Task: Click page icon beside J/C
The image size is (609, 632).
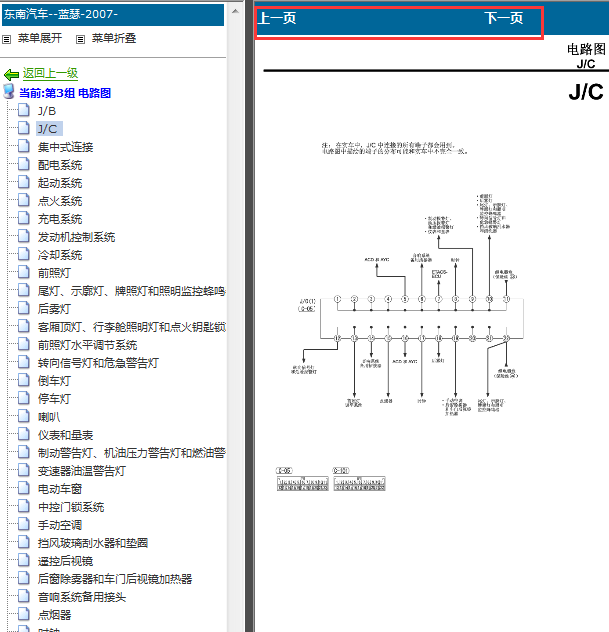Action: coord(24,128)
